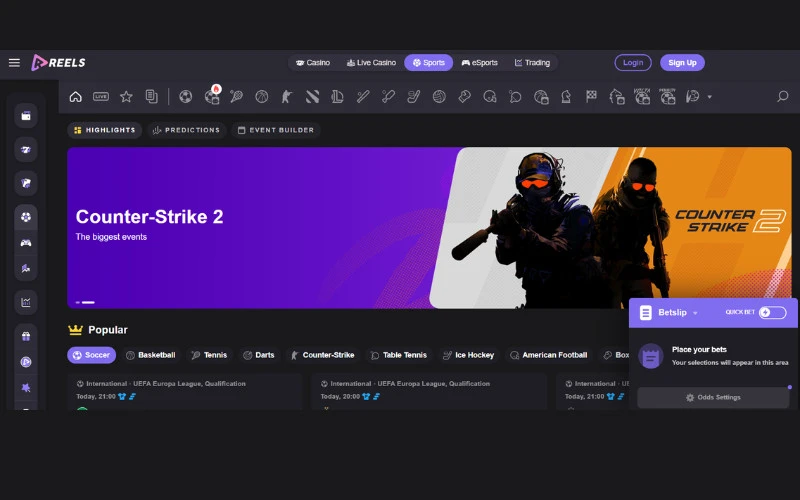Switch to the Predictions tab
The image size is (800, 500).
tap(187, 130)
